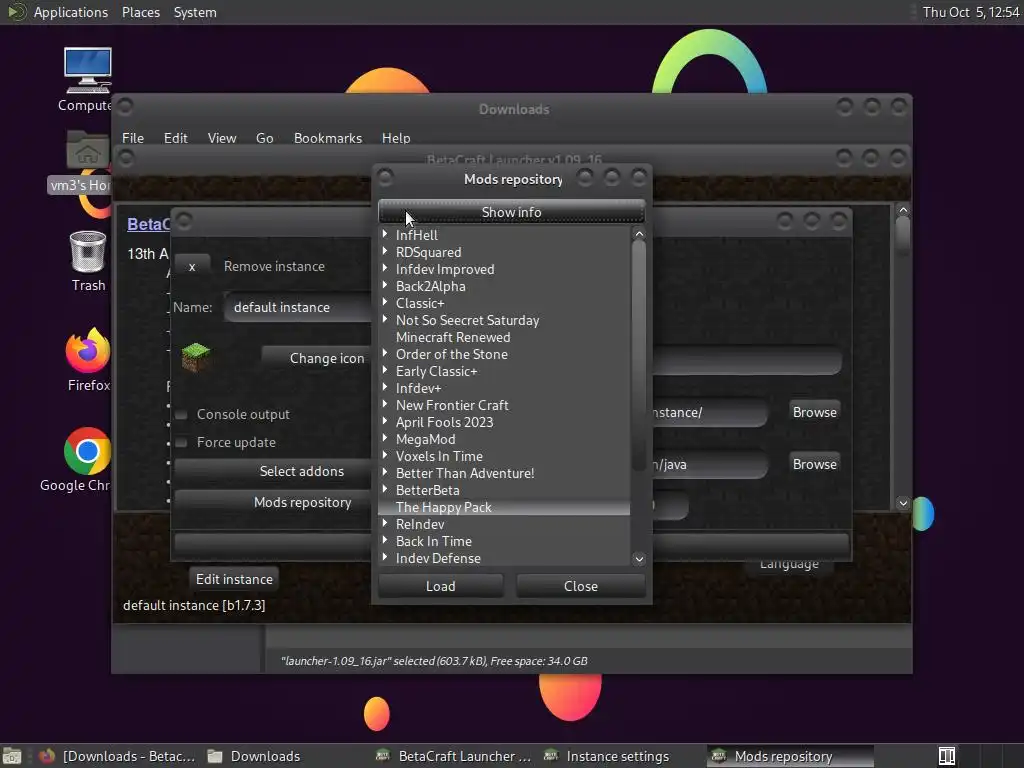Close the Mods repository via Close button
Image resolution: width=1024 pixels, height=768 pixels.
(x=581, y=586)
